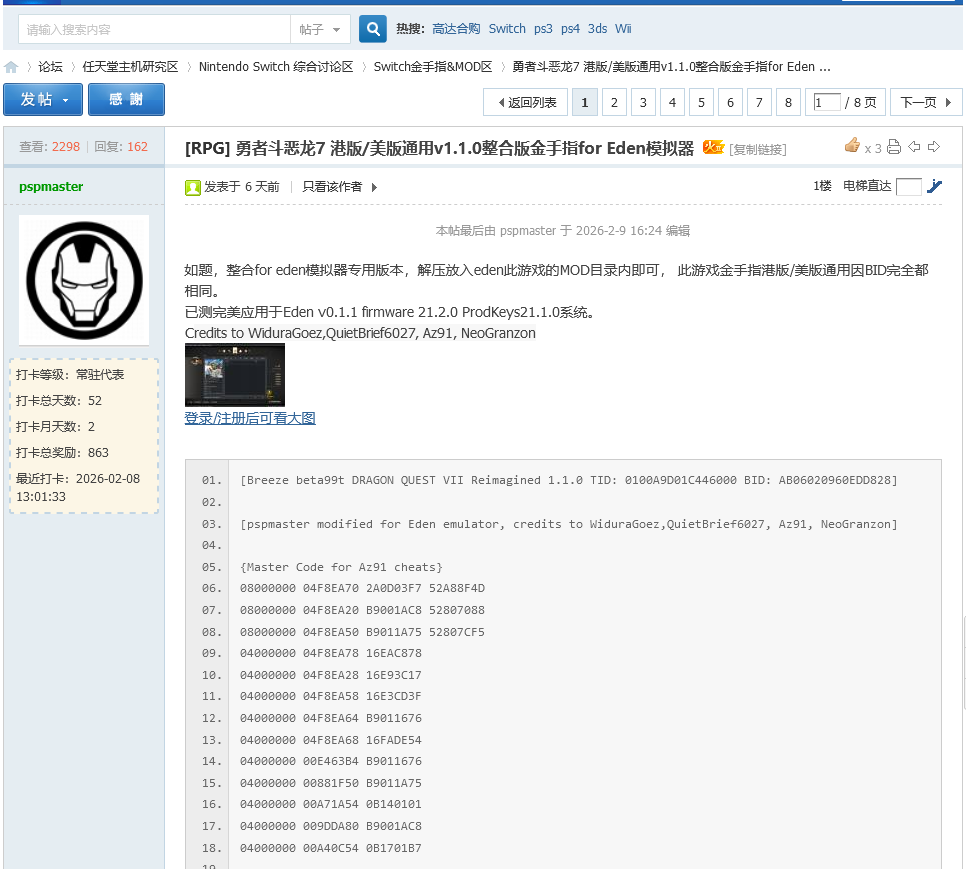Open 任天堂主机研究区 breadcrumb

tap(130, 67)
